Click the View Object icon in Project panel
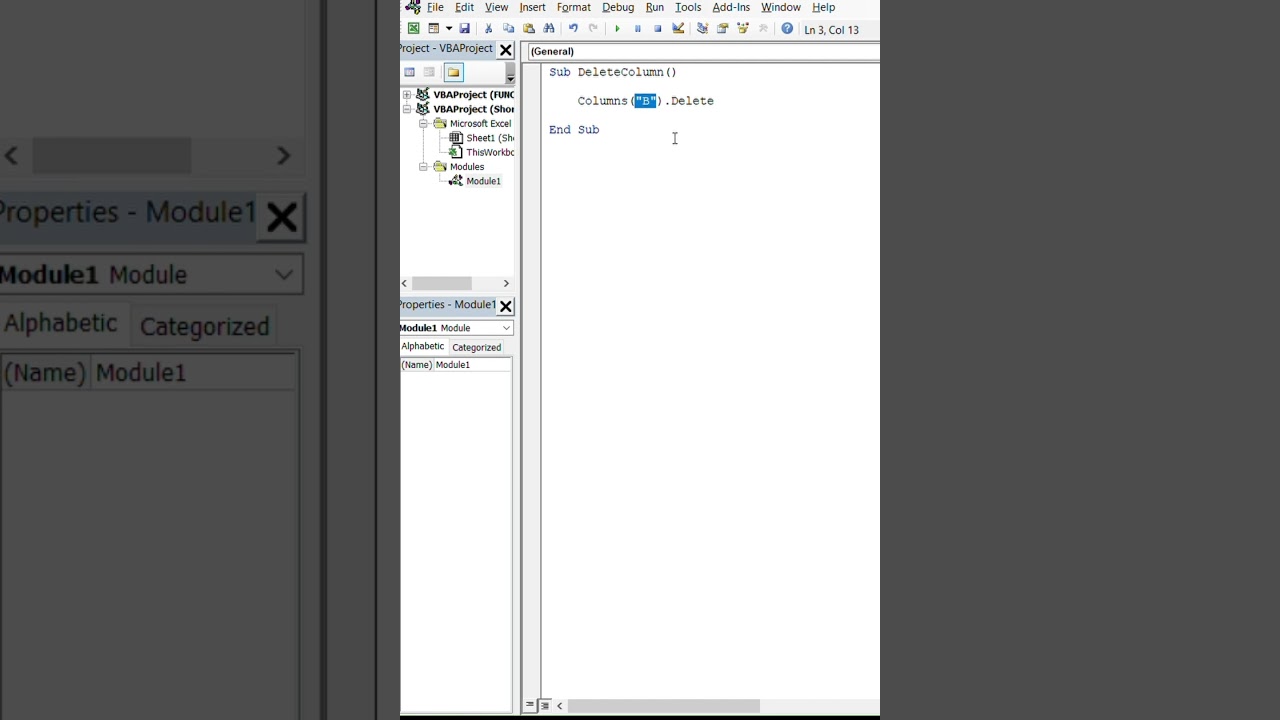The width and height of the screenshot is (1280, 720). [429, 72]
